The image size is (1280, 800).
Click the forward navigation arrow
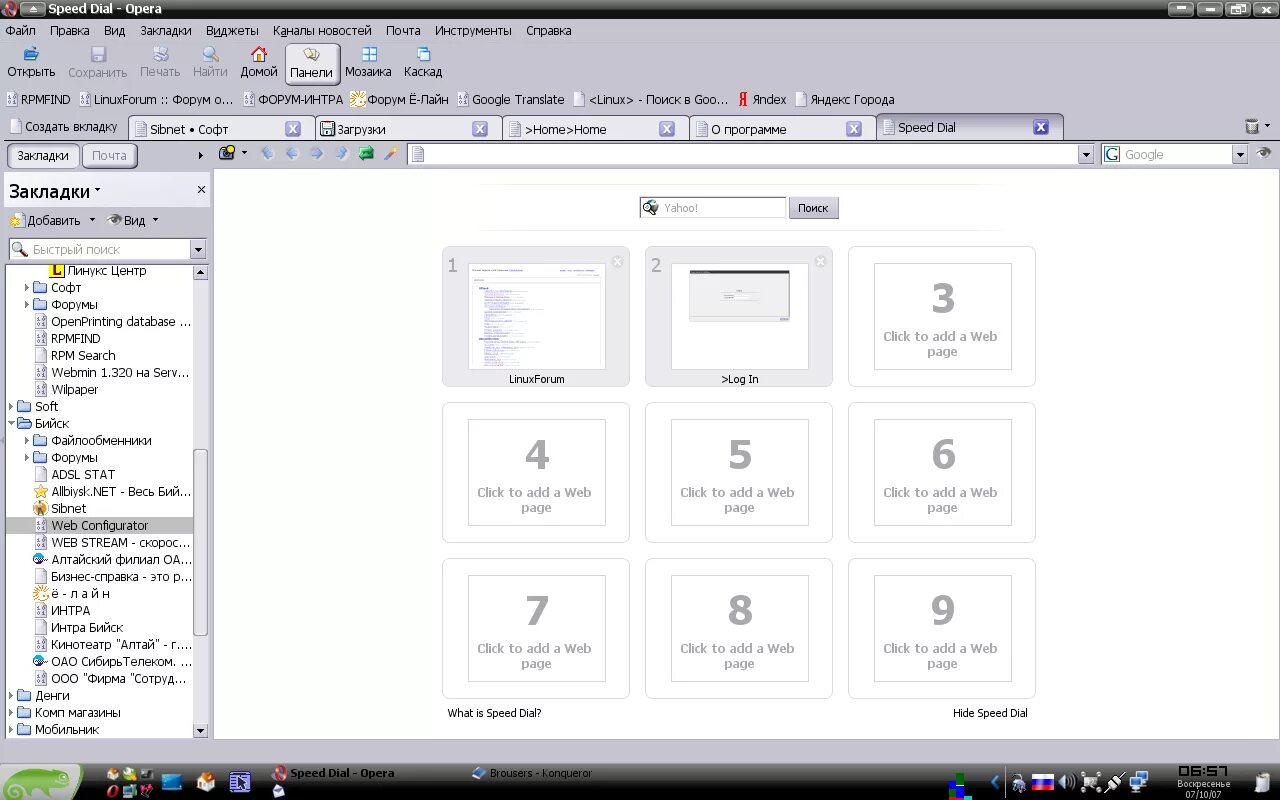pyautogui.click(x=317, y=154)
